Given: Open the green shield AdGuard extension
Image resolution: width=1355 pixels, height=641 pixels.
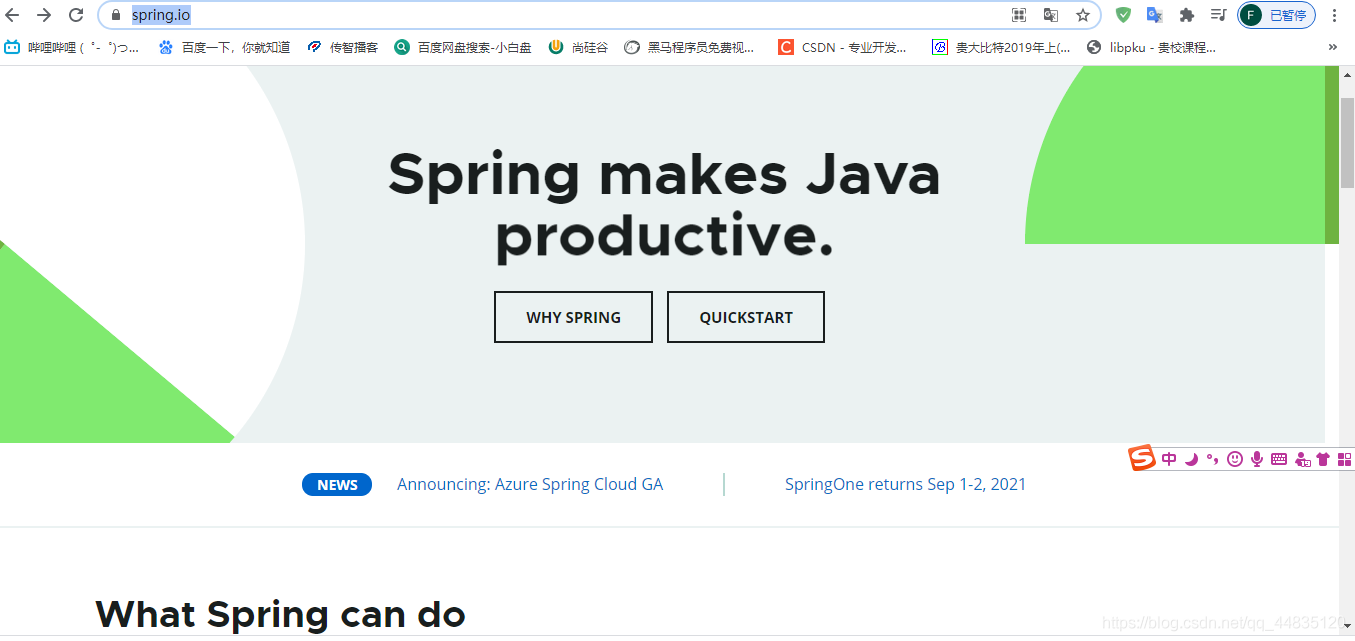Looking at the screenshot, I should point(1124,15).
